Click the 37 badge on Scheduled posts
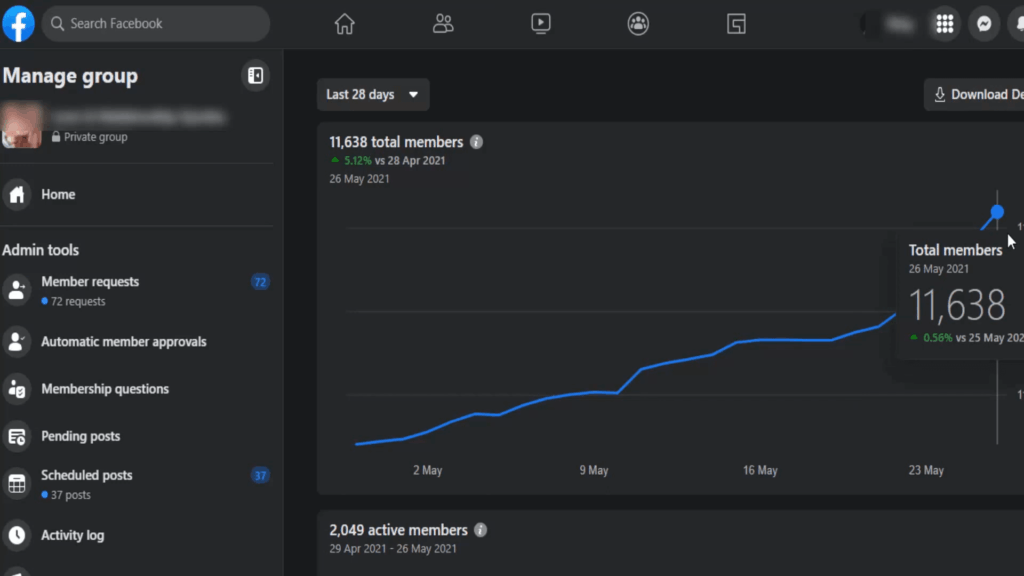The image size is (1024, 576). click(x=260, y=475)
